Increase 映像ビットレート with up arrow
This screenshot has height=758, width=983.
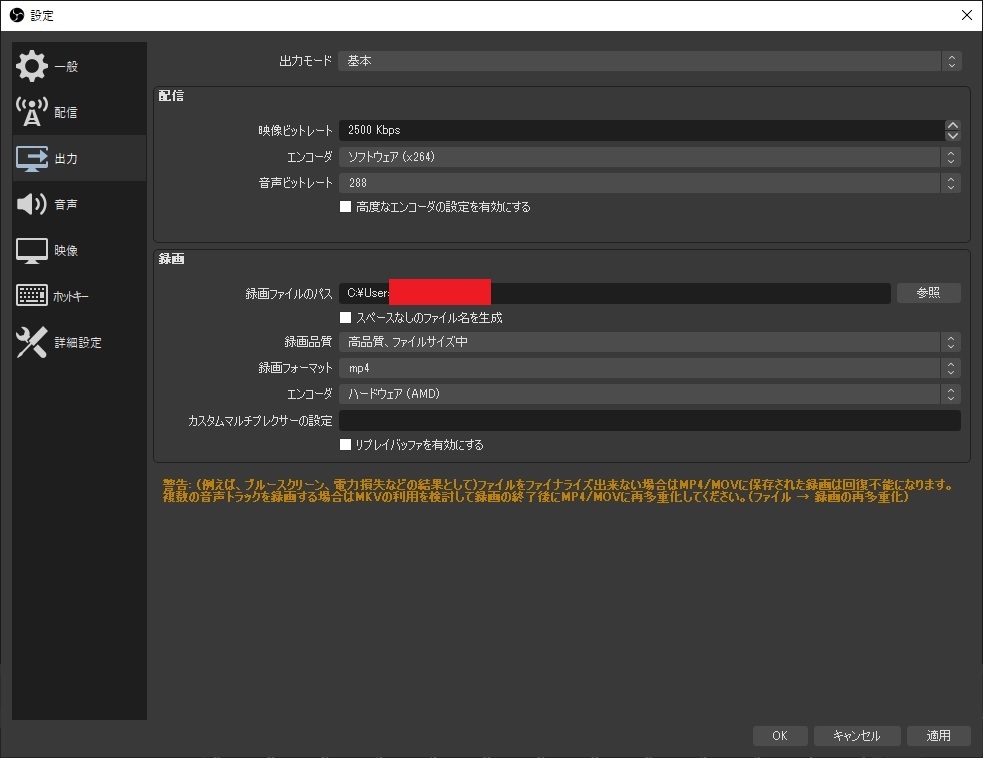coord(952,125)
